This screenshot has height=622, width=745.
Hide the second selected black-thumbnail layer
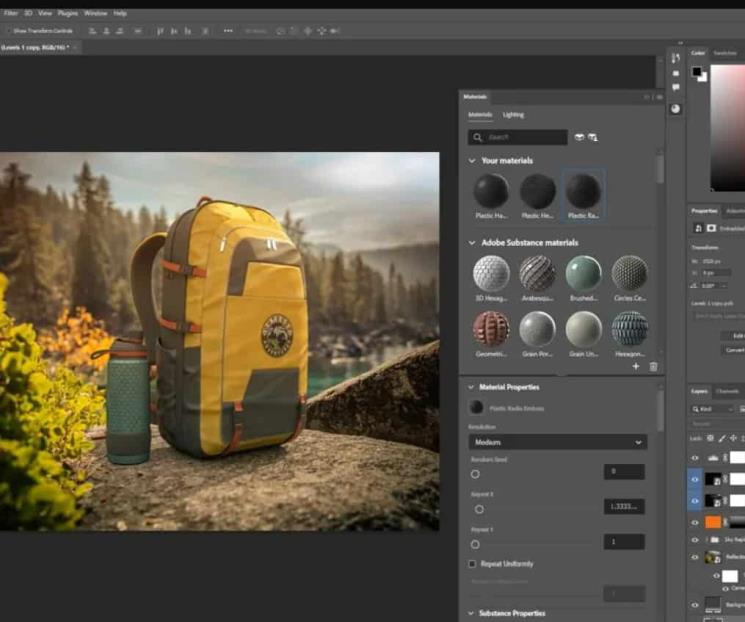(695, 501)
